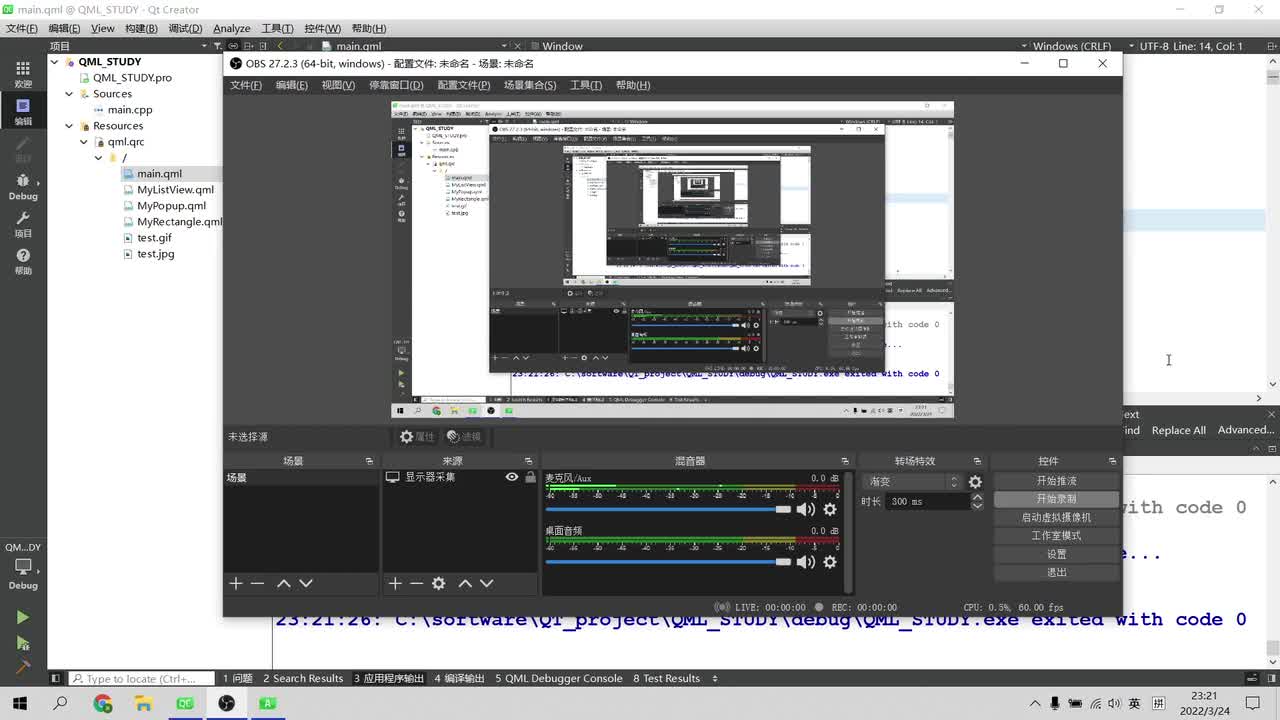
Task: Collapse the qml.qrc resource node
Action: [84, 142]
